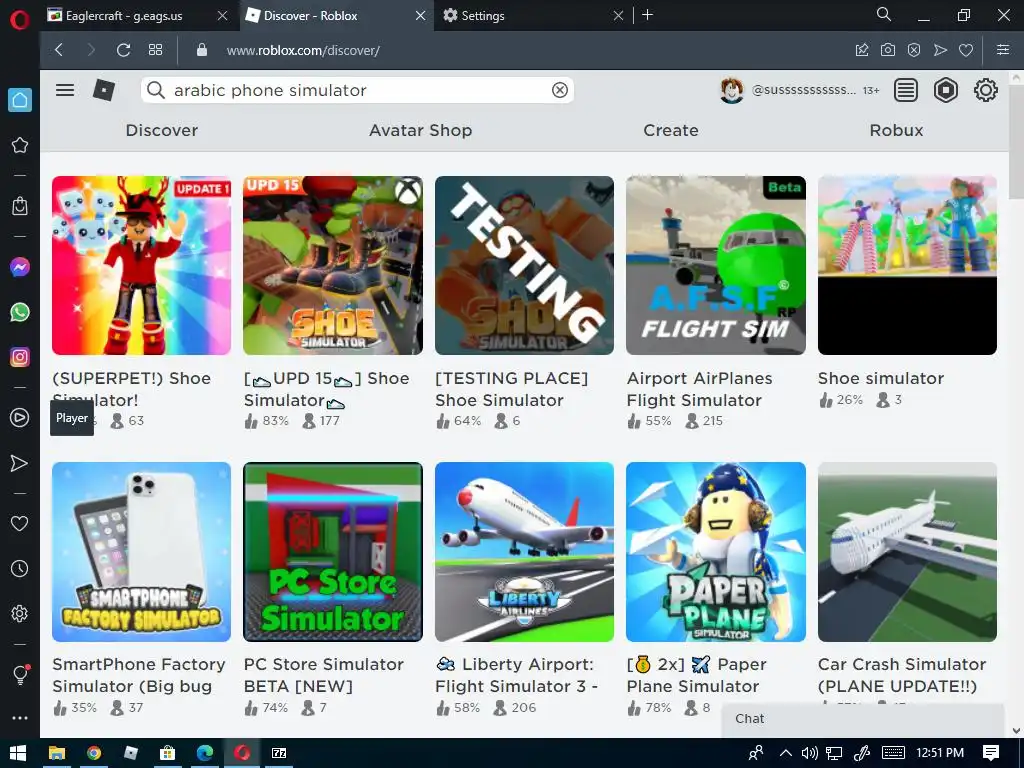Click Car Crash Simulator title link
The height and width of the screenshot is (768, 1024).
tap(902, 675)
